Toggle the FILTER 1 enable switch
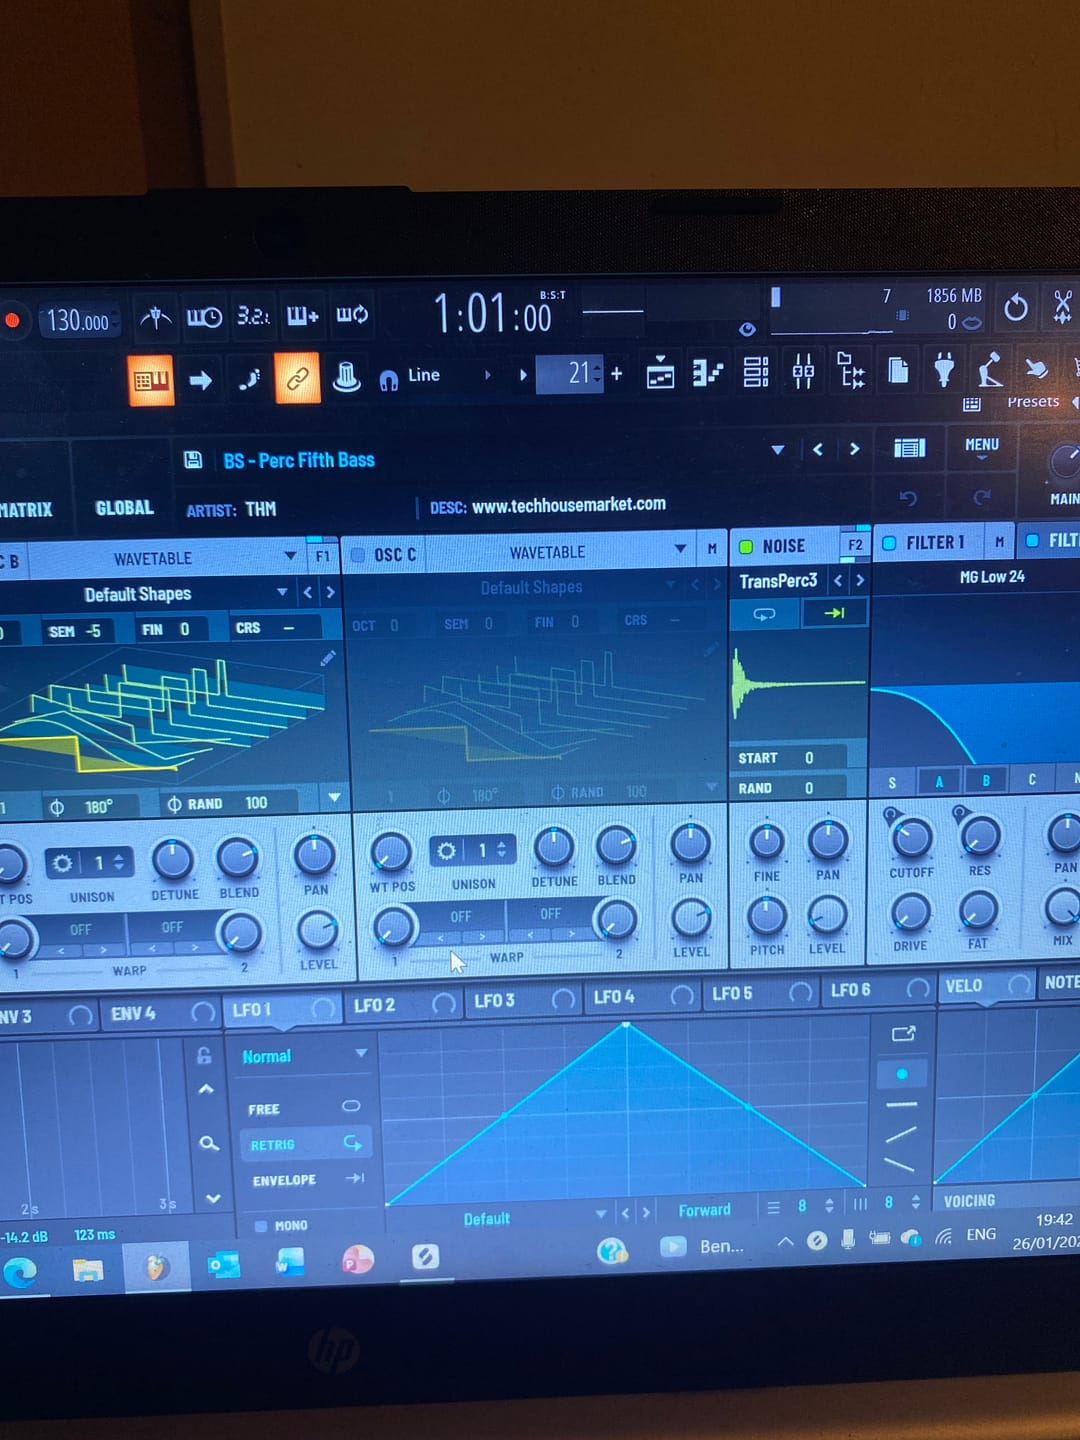Image resolution: width=1080 pixels, height=1440 pixels. click(x=889, y=544)
